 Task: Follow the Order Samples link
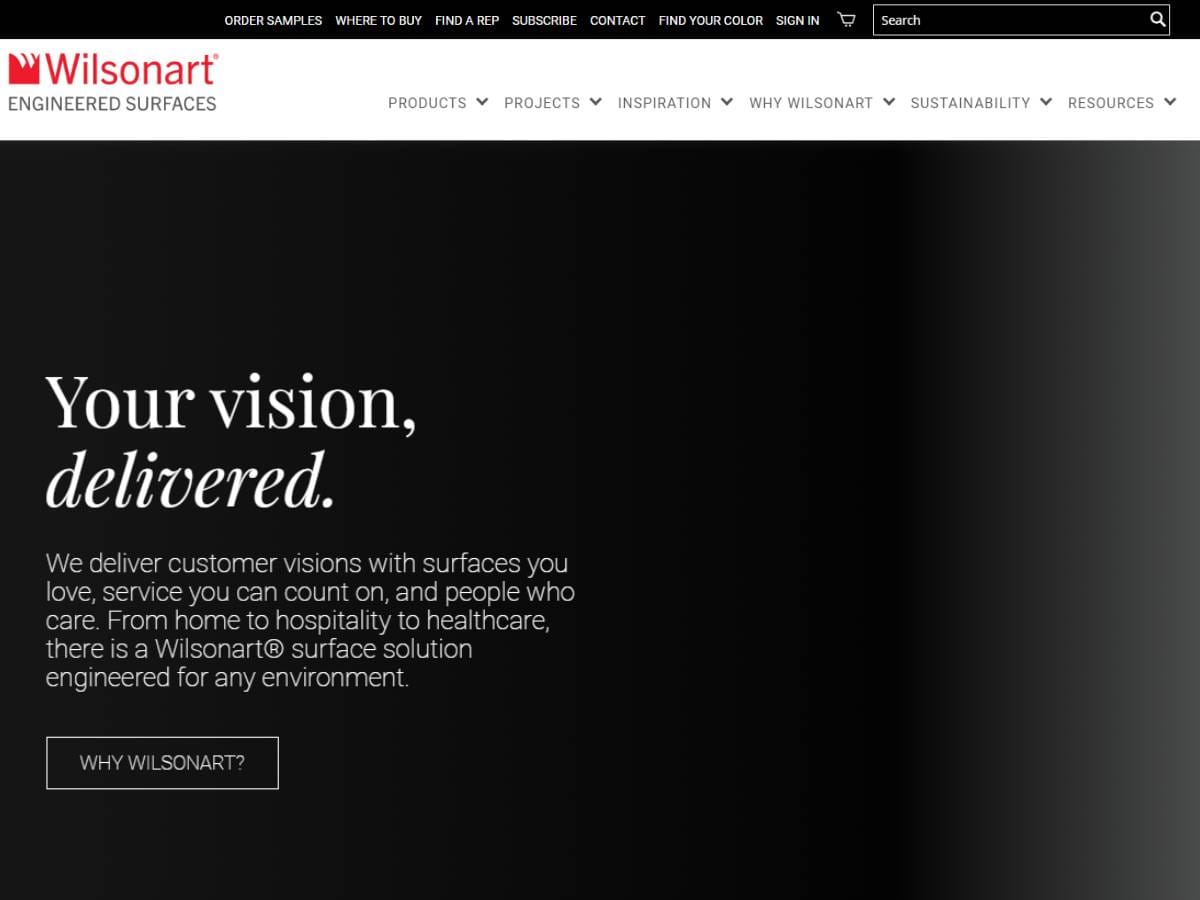pos(273,20)
